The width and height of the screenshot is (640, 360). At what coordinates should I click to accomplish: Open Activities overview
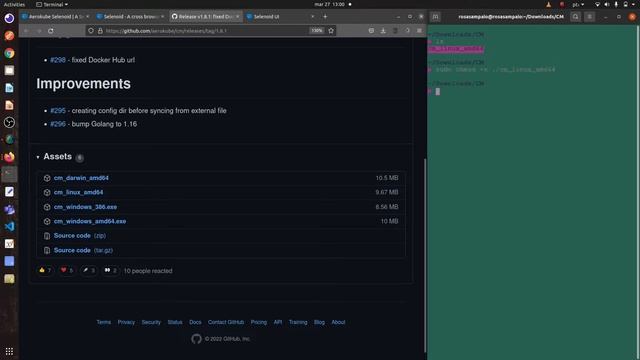click(14, 4)
